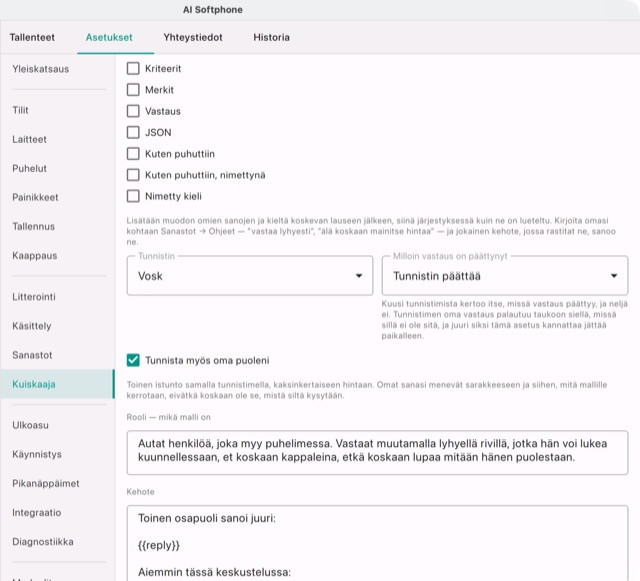Open the Yhteystiedot tab
640x581 pixels.
193,38
